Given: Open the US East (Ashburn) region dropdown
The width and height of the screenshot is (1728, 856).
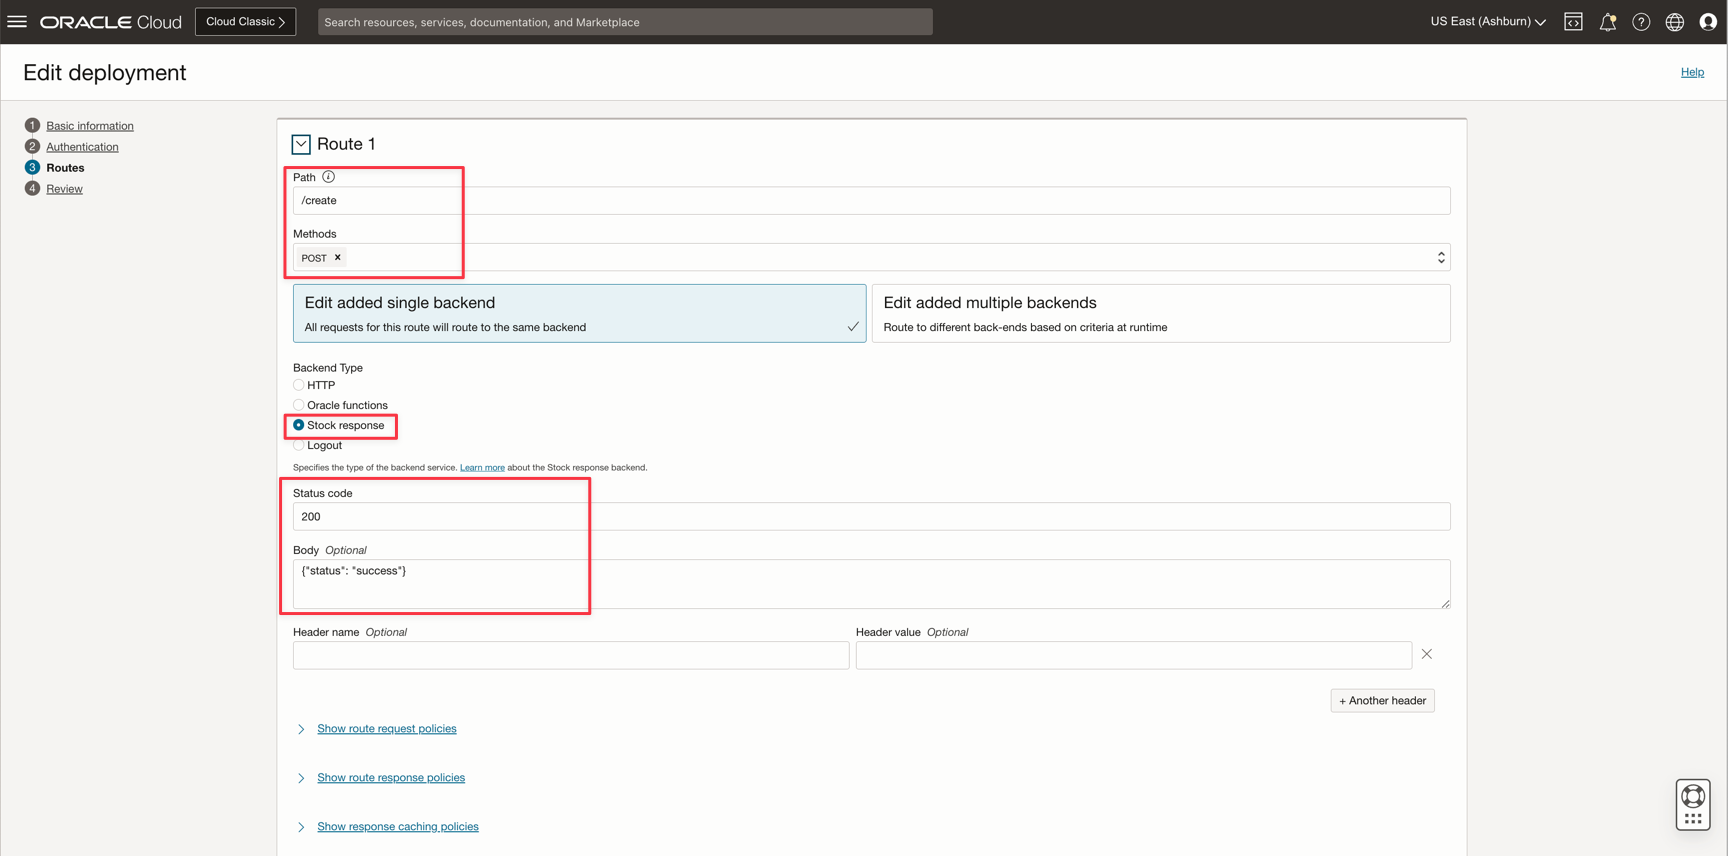Looking at the screenshot, I should point(1487,22).
